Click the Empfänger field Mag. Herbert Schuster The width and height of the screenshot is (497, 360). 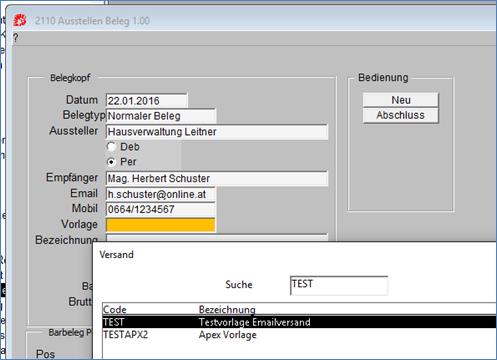click(x=217, y=178)
